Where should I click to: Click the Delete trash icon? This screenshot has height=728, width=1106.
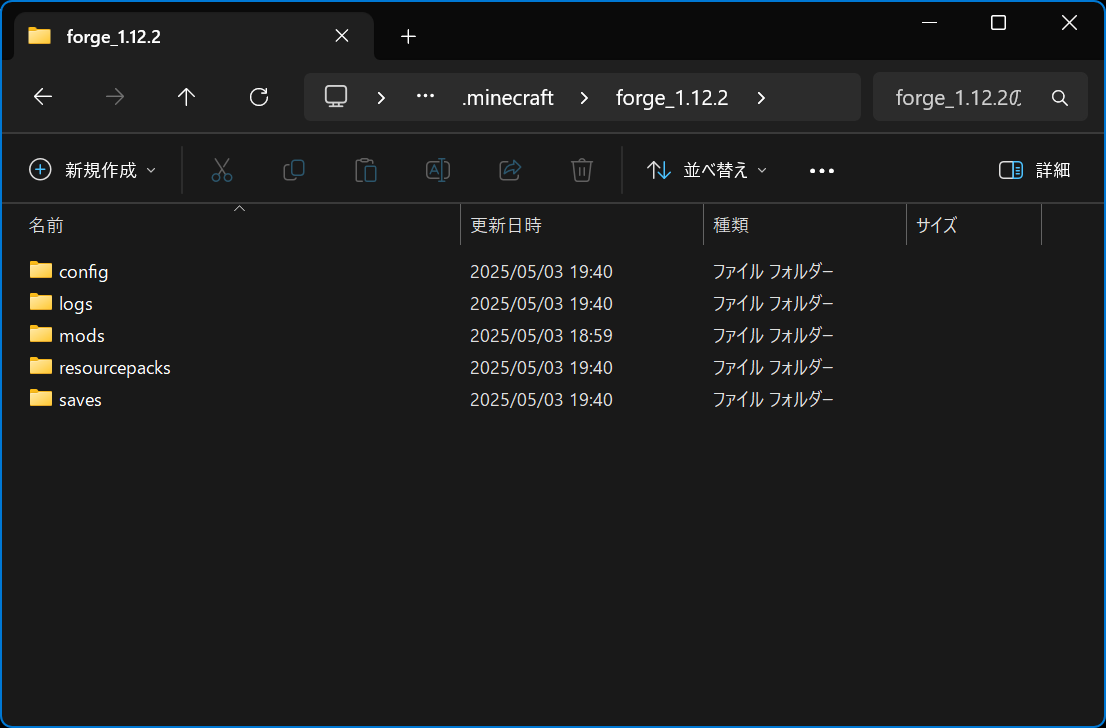tap(582, 170)
